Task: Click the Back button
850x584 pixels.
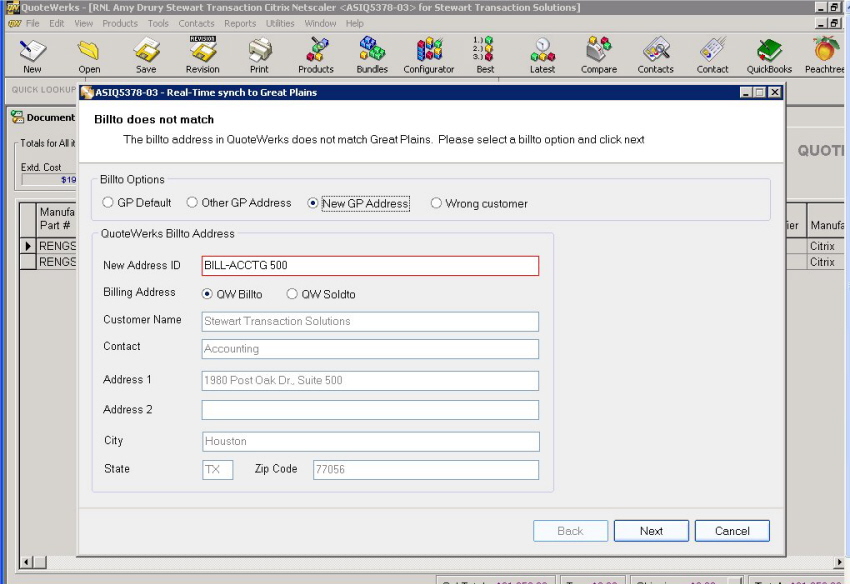Action: coord(570,531)
